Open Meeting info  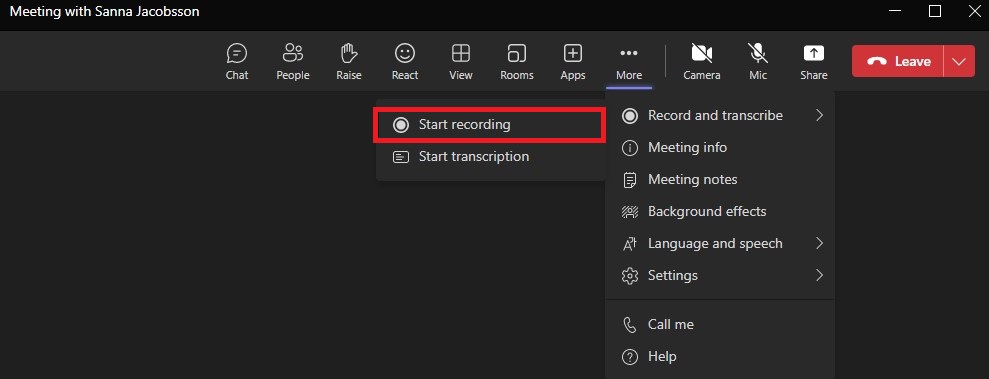[720, 148]
